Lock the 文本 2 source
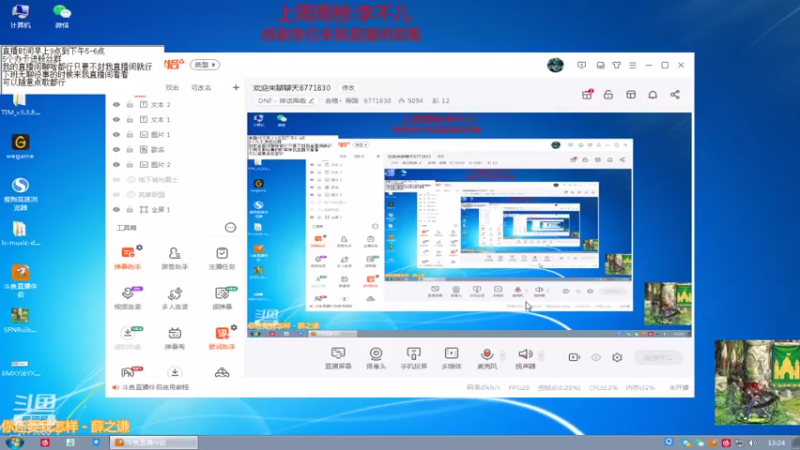This screenshot has height=450, width=800. [130, 104]
